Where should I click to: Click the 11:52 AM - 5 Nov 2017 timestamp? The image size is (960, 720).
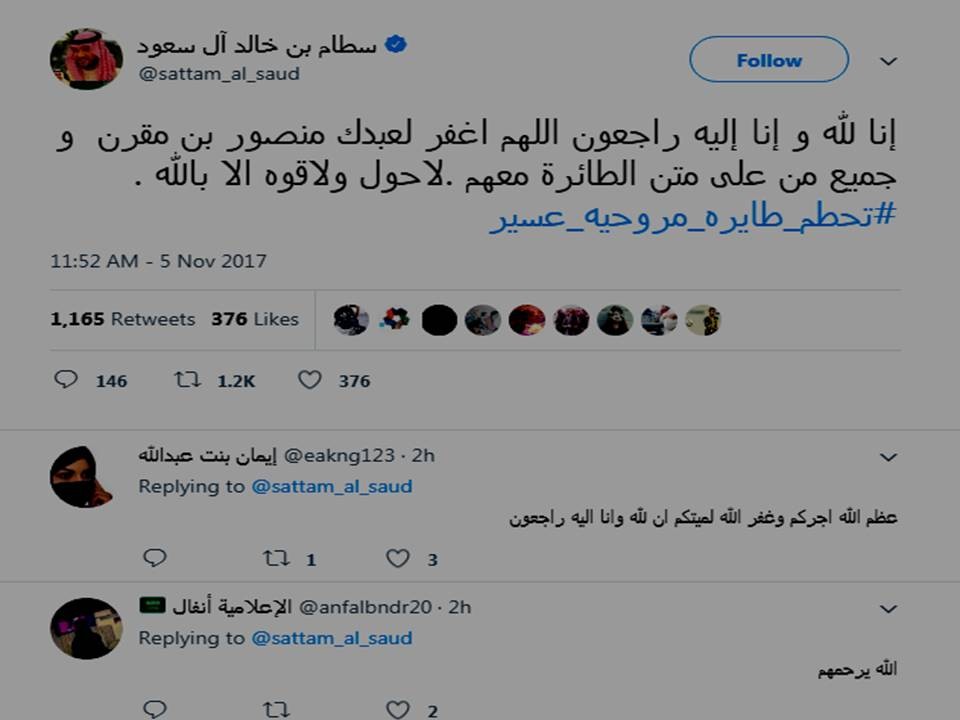[x=159, y=261]
